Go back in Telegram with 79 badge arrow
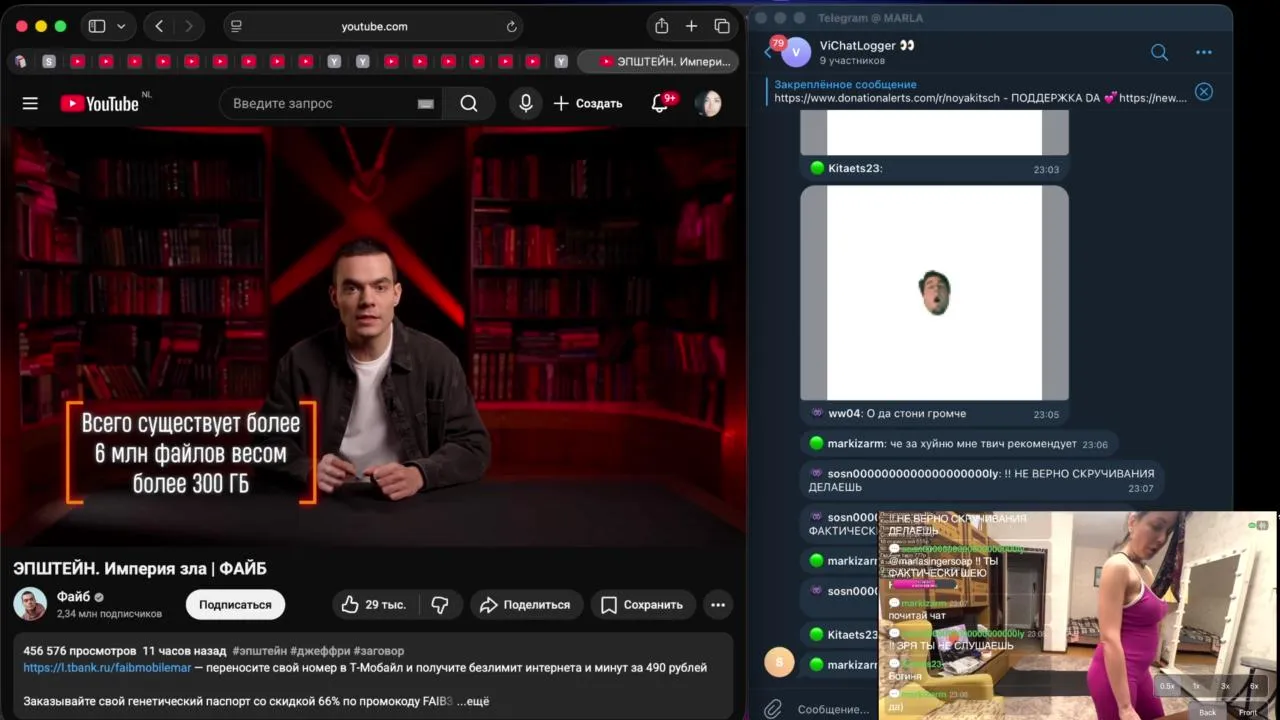The width and height of the screenshot is (1280, 720). [770, 50]
